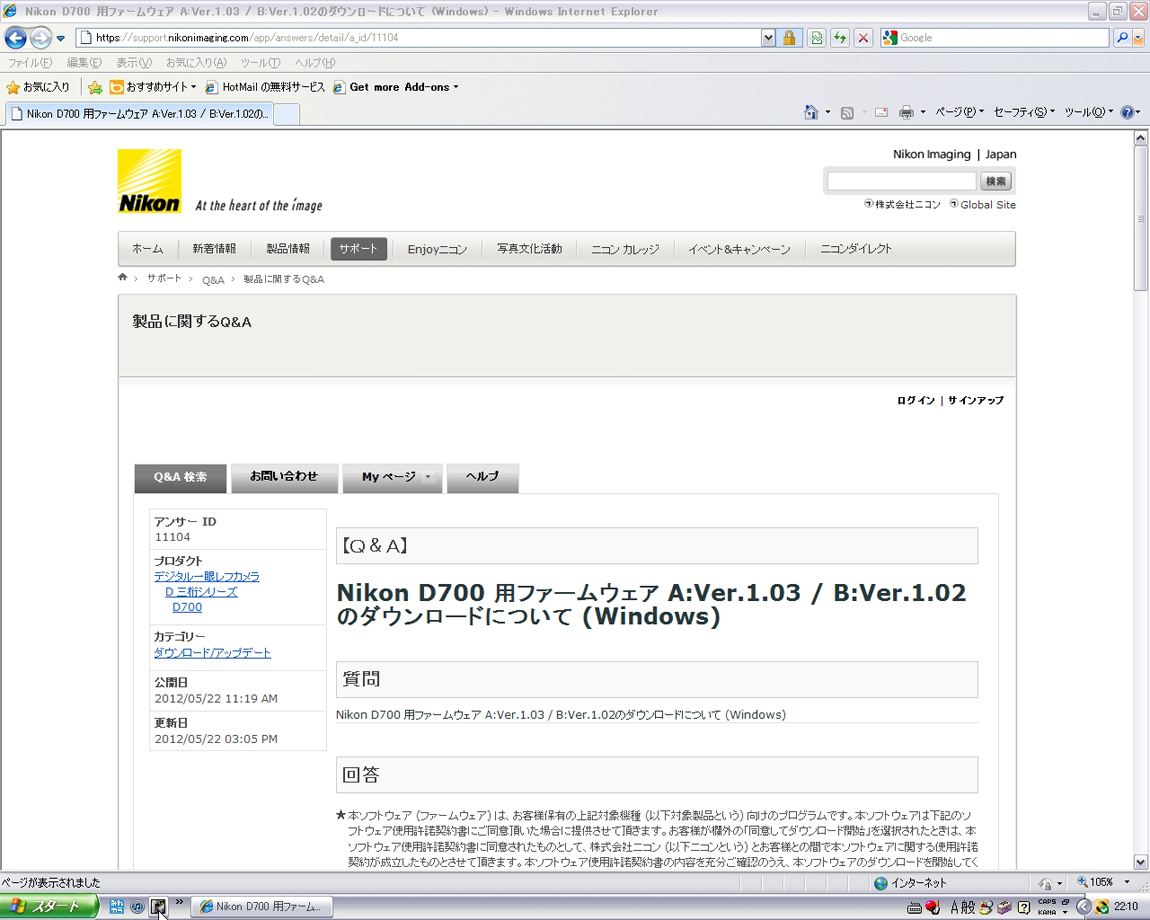Screen dimensions: 1150x920
Task: Go back with the browser Back arrow
Action: click(x=15, y=37)
